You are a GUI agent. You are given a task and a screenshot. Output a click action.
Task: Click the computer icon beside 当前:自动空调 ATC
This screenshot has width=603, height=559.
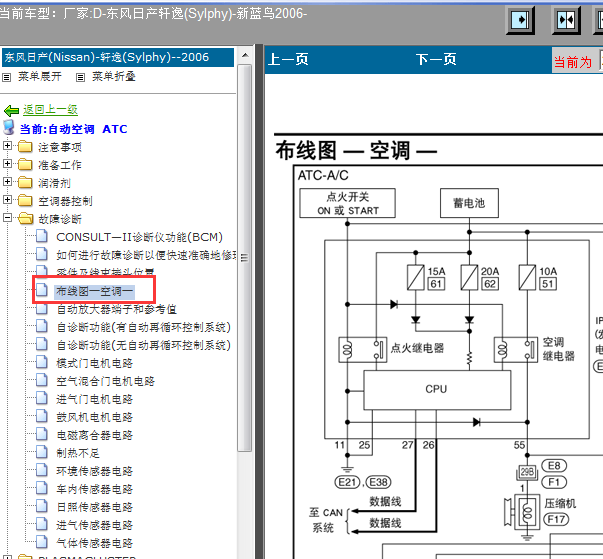(x=9, y=127)
